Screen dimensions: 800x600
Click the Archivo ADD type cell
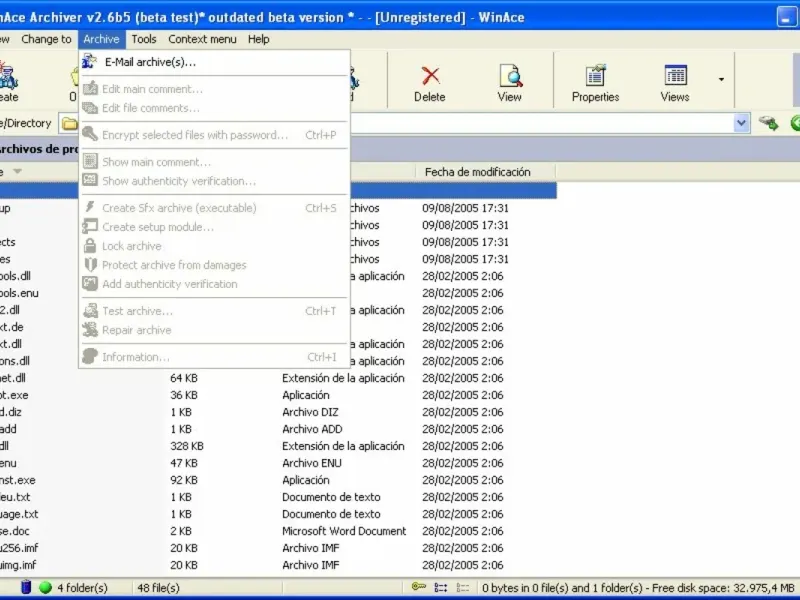coord(312,429)
